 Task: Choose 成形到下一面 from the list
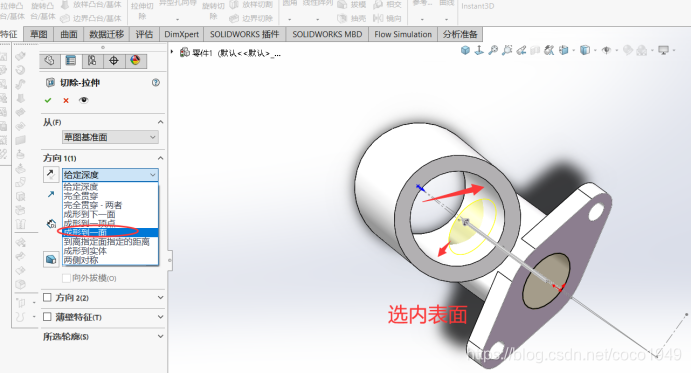tap(110, 214)
